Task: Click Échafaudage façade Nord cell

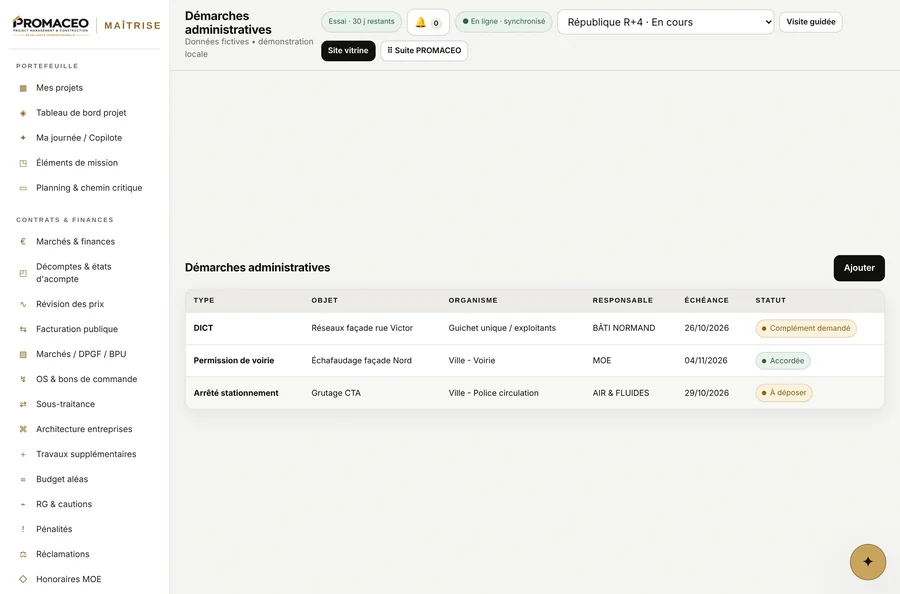Action: tap(361, 361)
